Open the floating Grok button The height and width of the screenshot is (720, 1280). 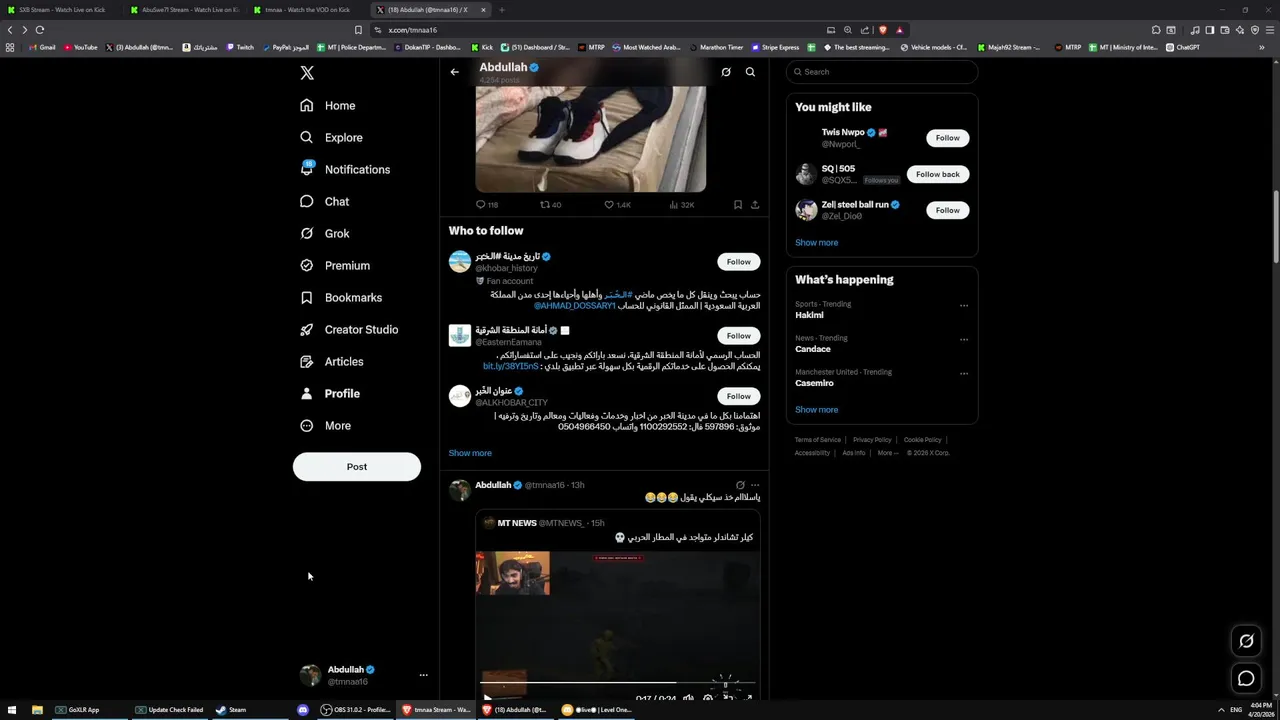click(1246, 641)
